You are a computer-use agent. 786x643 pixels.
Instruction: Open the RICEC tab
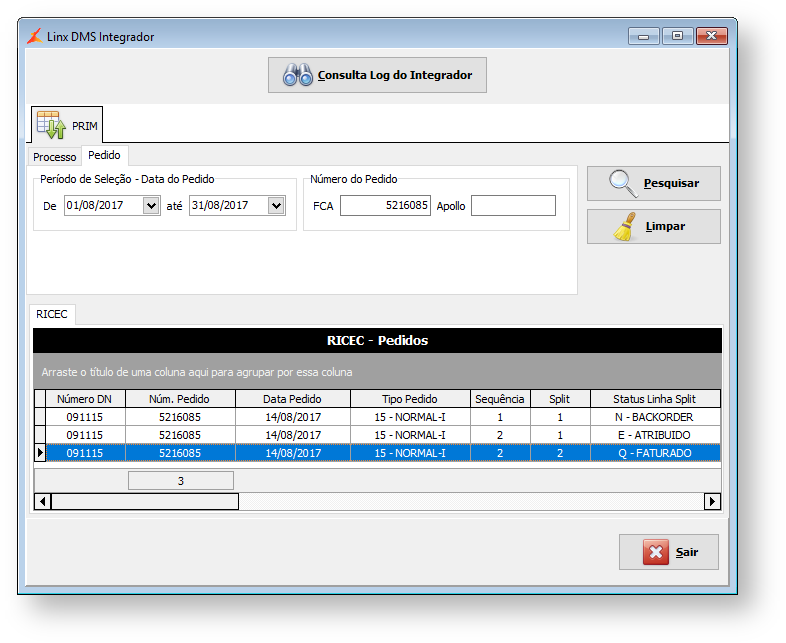coord(52,314)
